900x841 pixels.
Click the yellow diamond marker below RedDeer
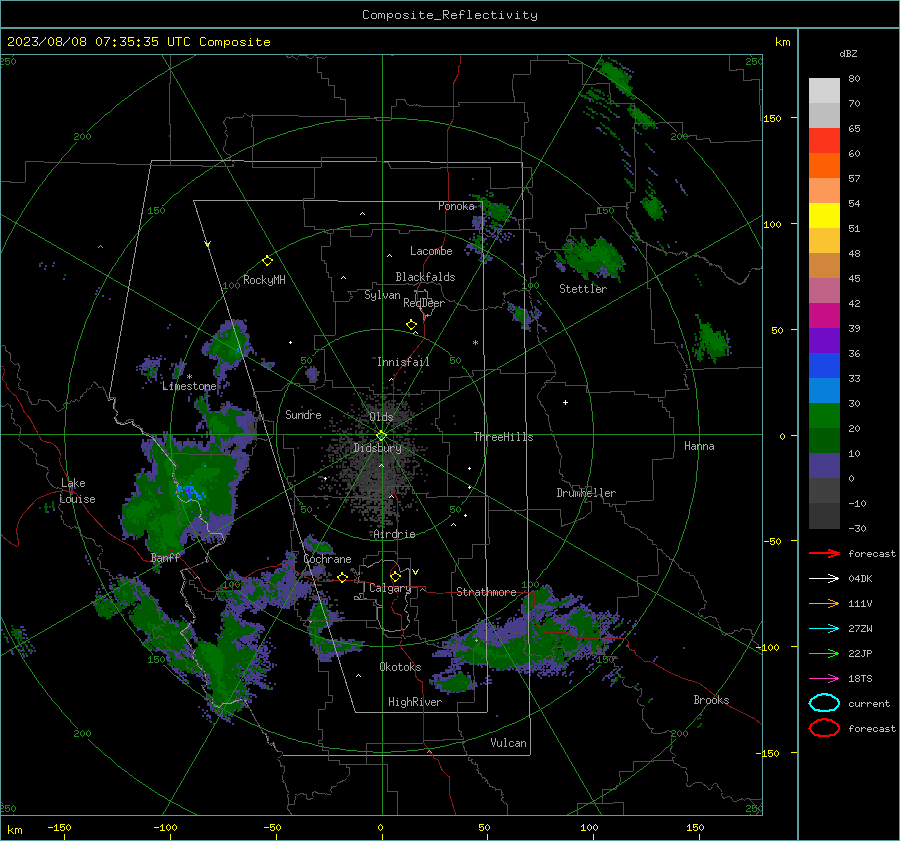(x=411, y=325)
